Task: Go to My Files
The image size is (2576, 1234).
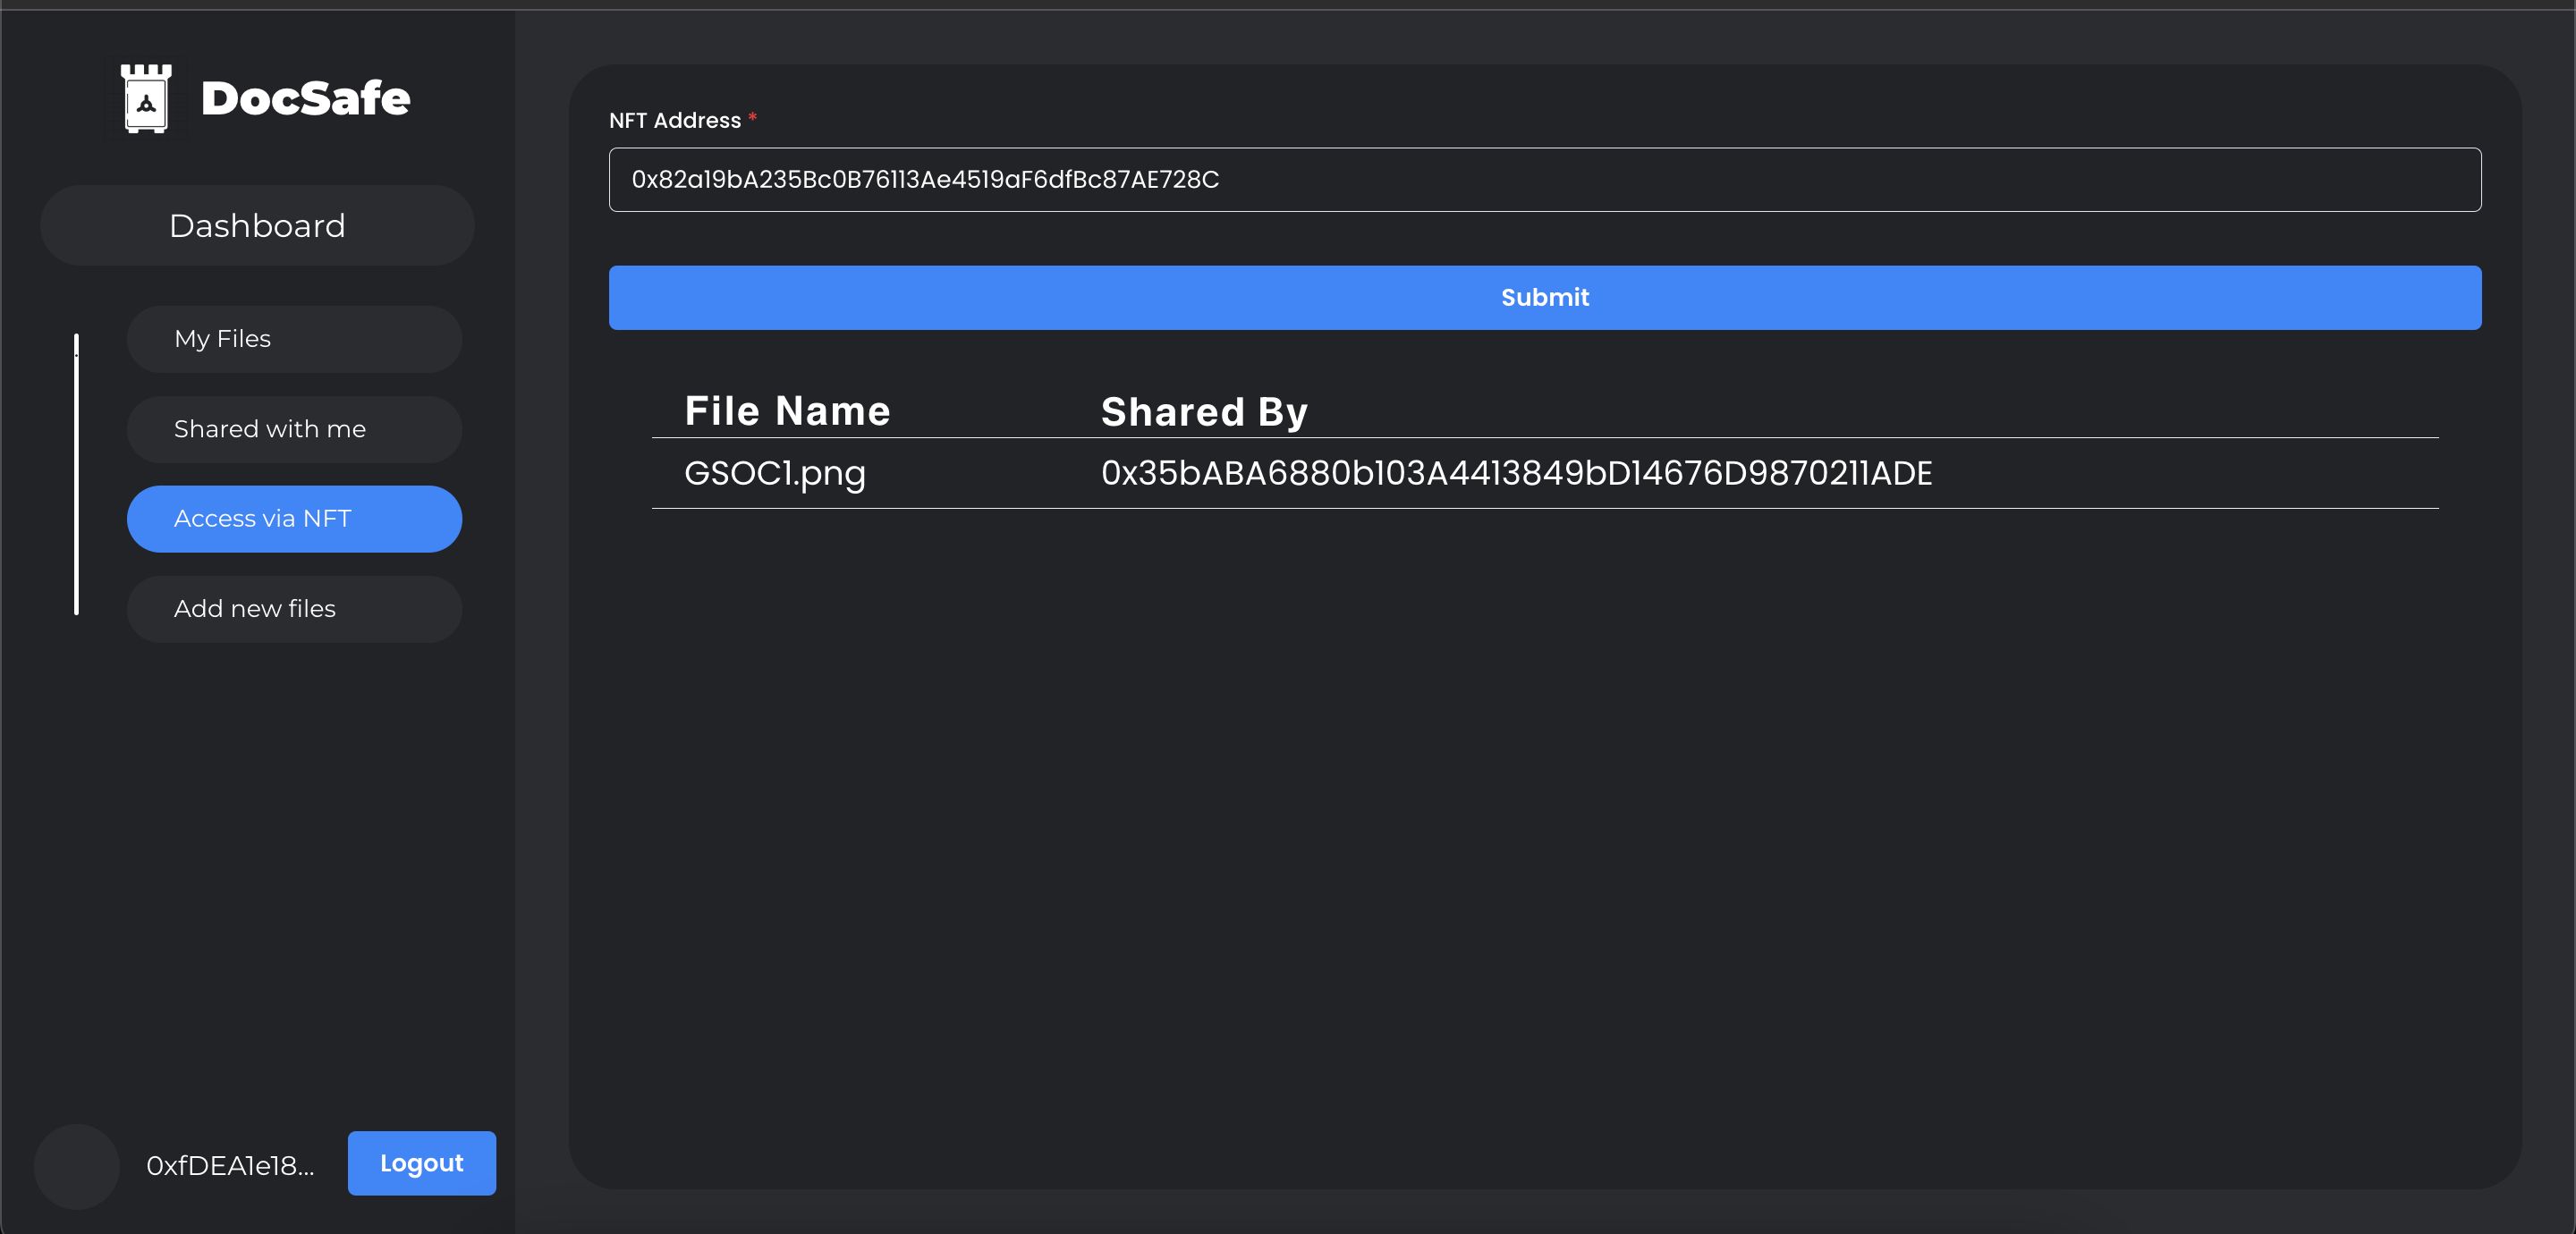Action: coord(294,339)
